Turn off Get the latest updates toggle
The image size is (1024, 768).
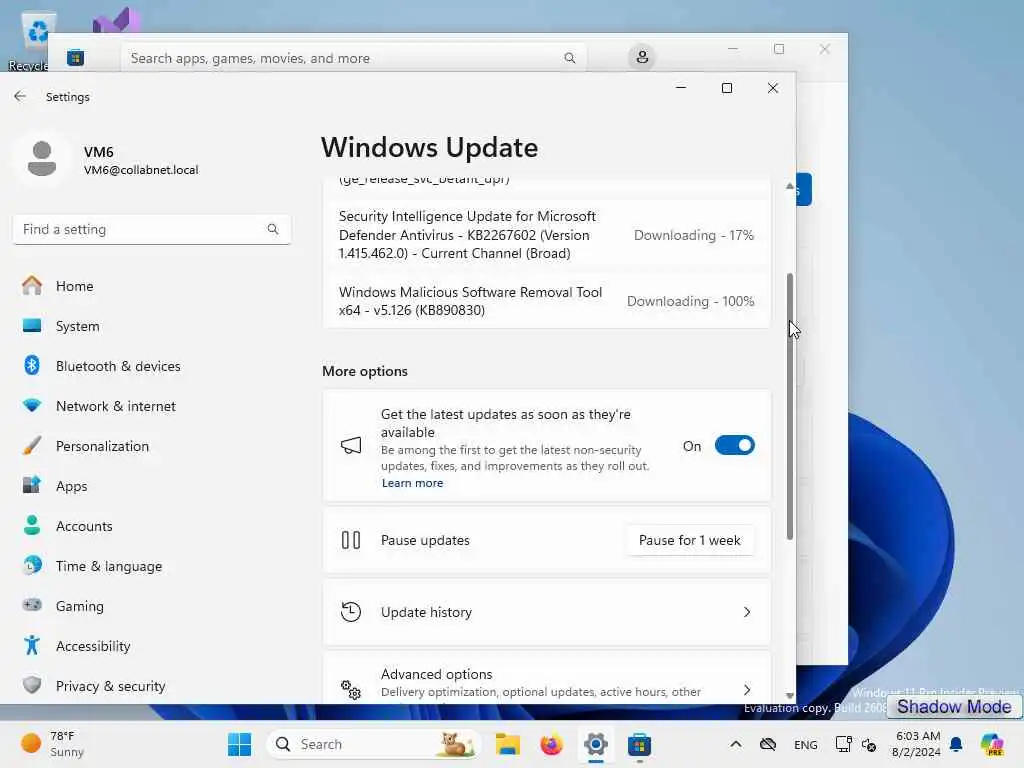(x=735, y=445)
